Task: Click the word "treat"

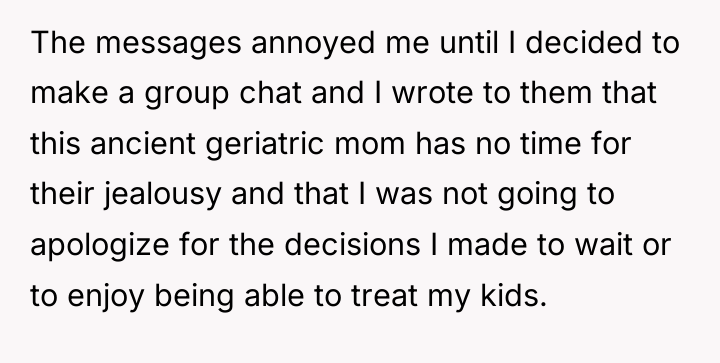Action: [384, 296]
